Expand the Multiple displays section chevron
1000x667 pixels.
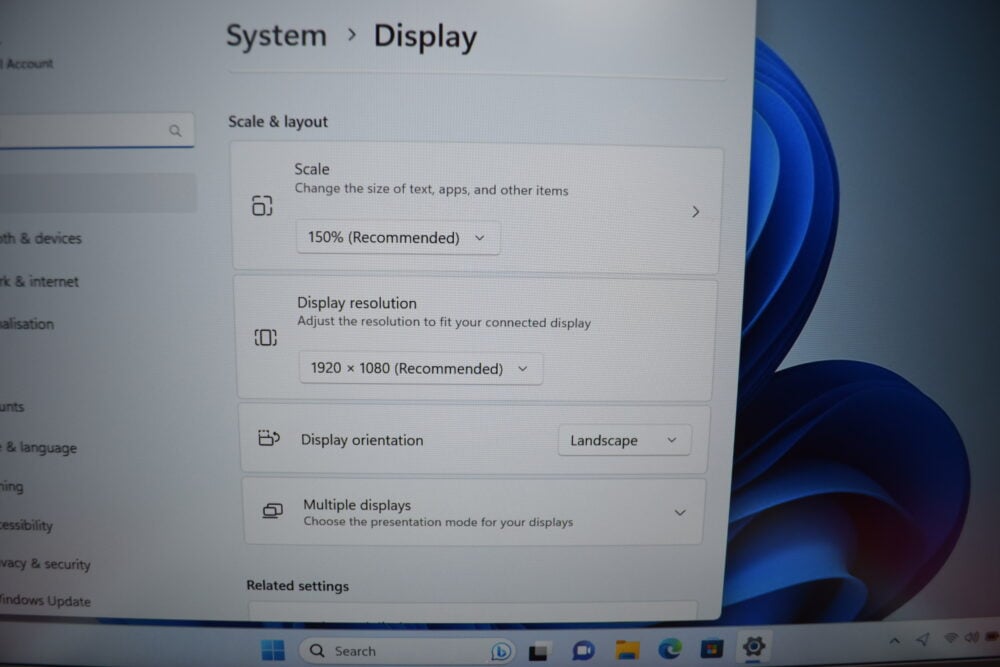point(680,513)
